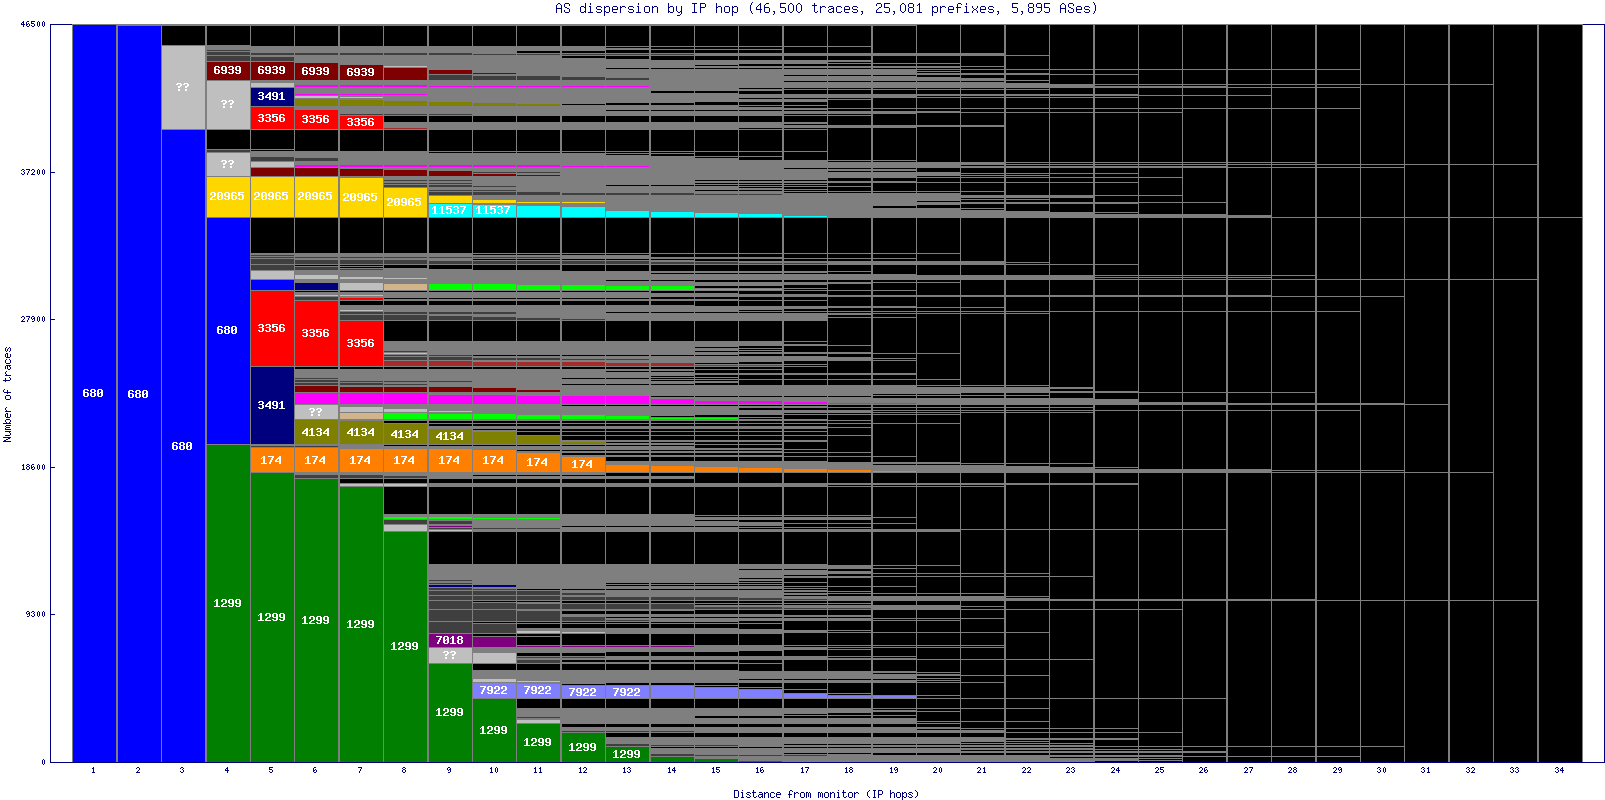This screenshot has width=1605, height=800.
Task: Select the green AS 1299 block at hop 11
Action: point(538,742)
